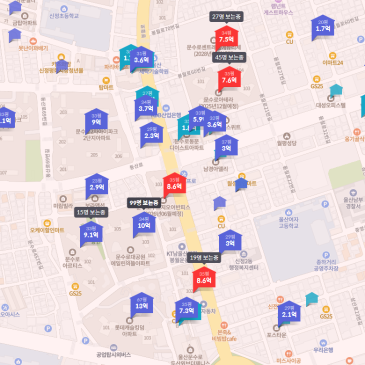Screen dimensions: 365x365
Task: Select the red 7.5억 house marker
Action: (226, 37)
